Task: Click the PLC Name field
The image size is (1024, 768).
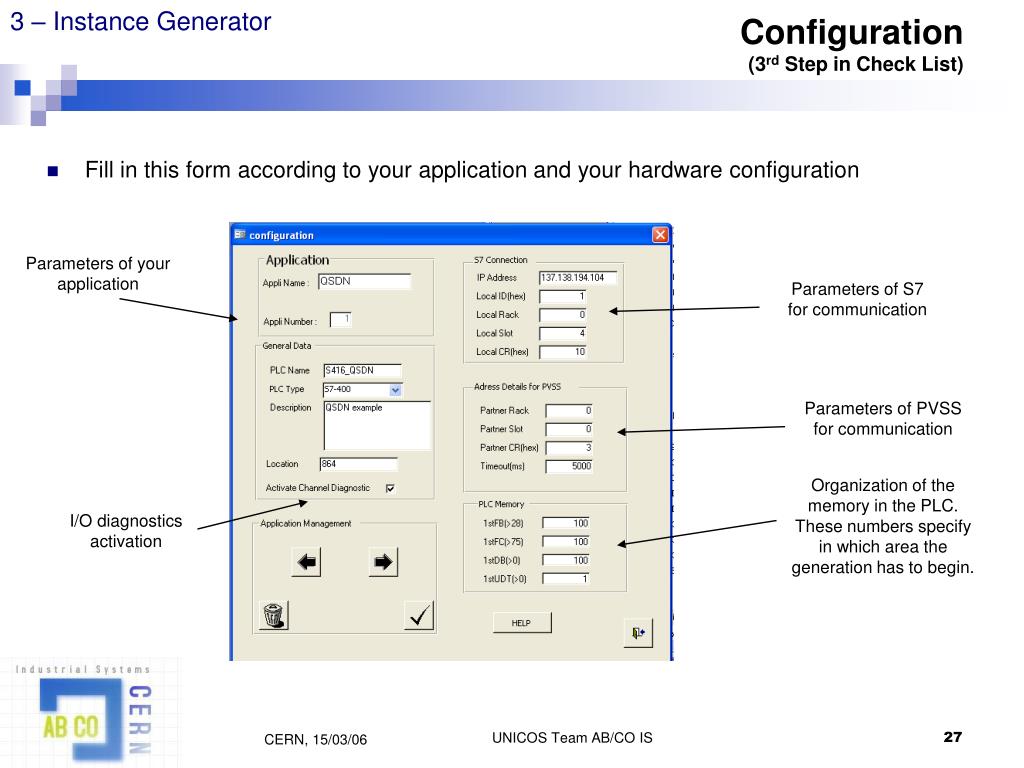Action: tap(362, 370)
